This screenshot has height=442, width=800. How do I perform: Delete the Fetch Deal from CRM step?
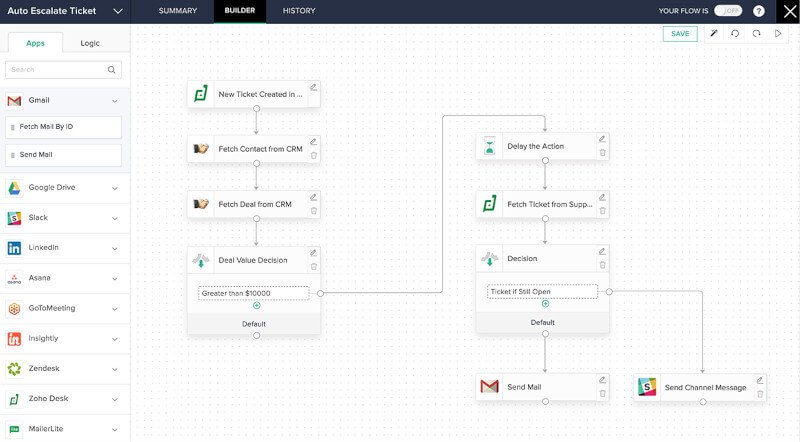(x=313, y=211)
